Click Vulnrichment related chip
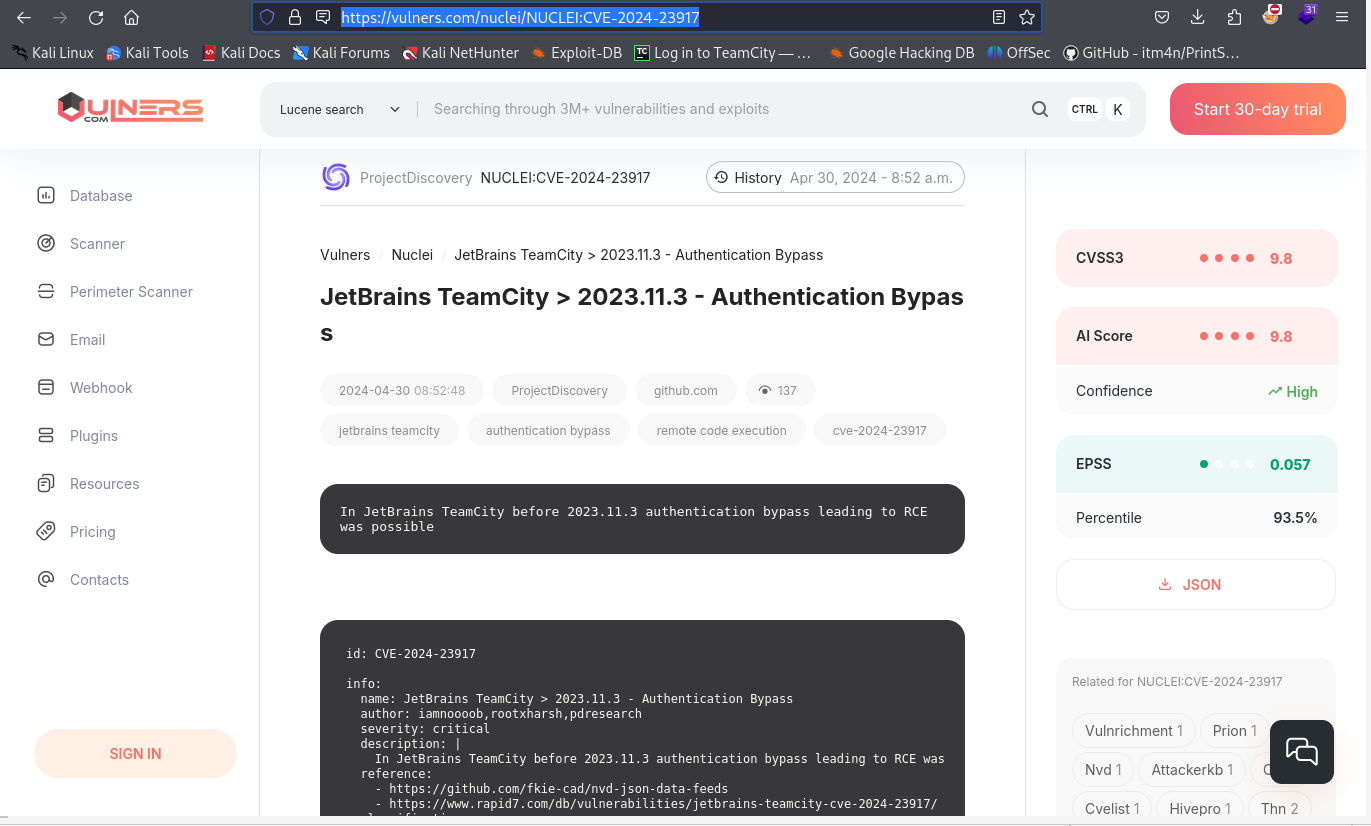The width and height of the screenshot is (1371, 826). [x=1133, y=731]
